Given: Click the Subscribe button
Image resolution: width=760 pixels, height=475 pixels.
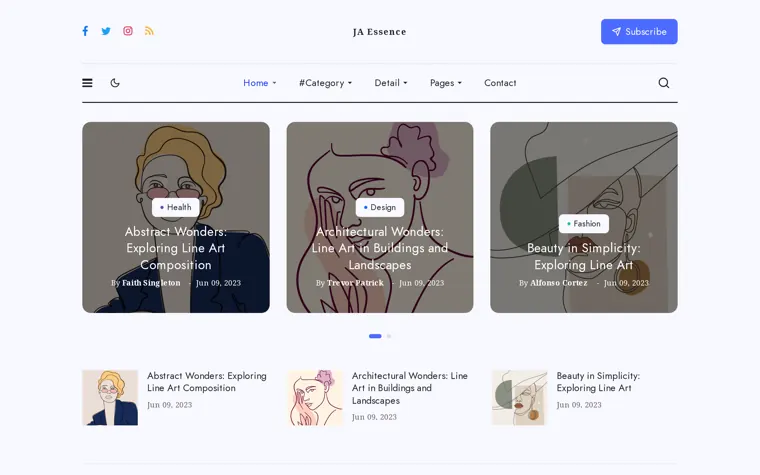Looking at the screenshot, I should 639,32.
